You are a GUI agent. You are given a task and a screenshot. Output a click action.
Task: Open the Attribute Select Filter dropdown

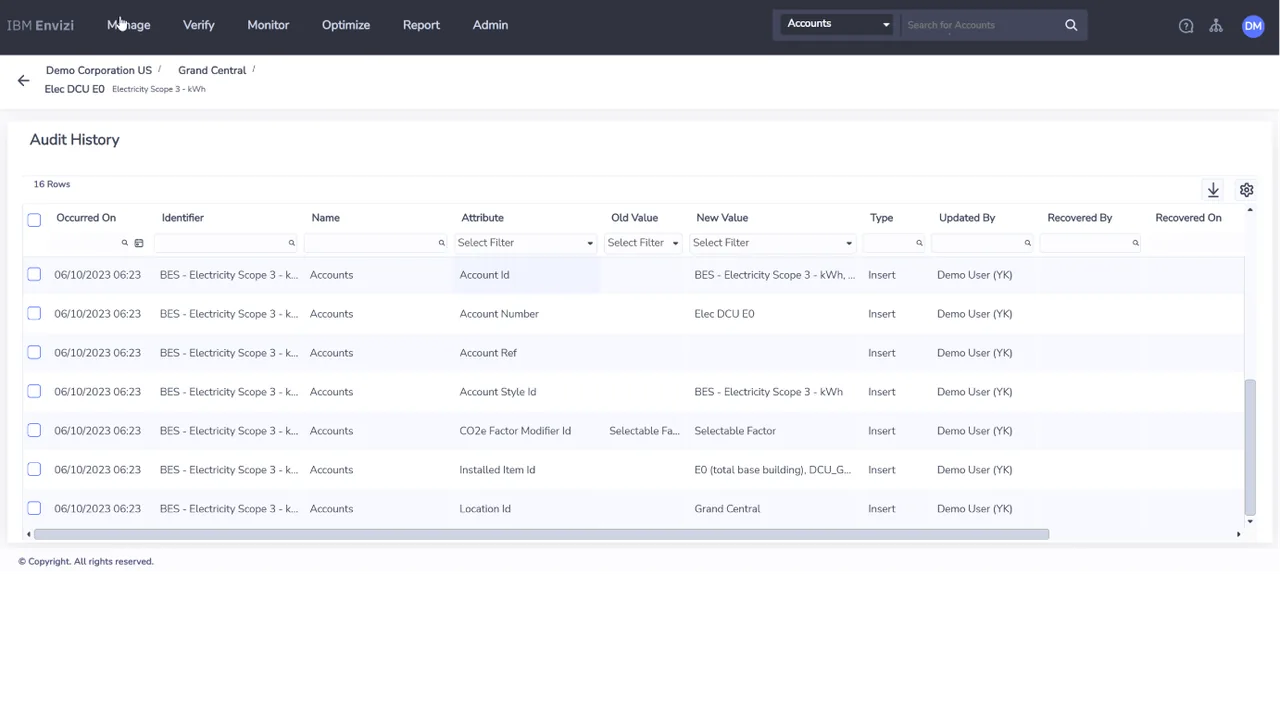pos(526,243)
